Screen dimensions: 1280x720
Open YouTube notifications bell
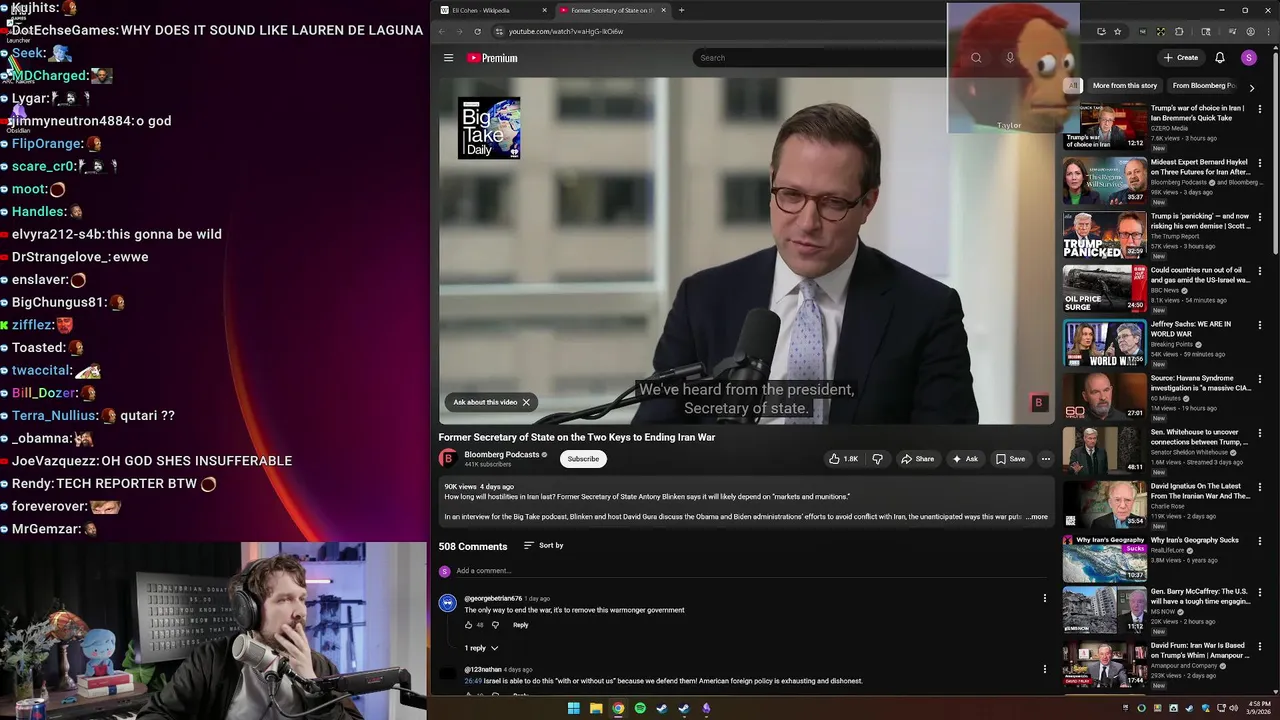(1219, 58)
